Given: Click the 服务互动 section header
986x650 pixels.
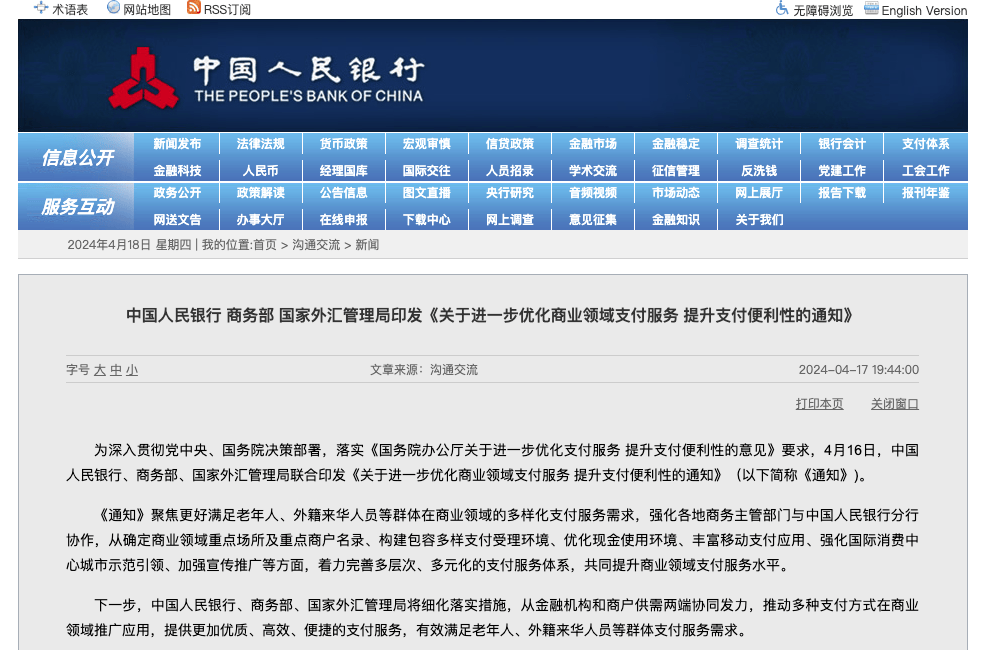Looking at the screenshot, I should pos(77,206).
